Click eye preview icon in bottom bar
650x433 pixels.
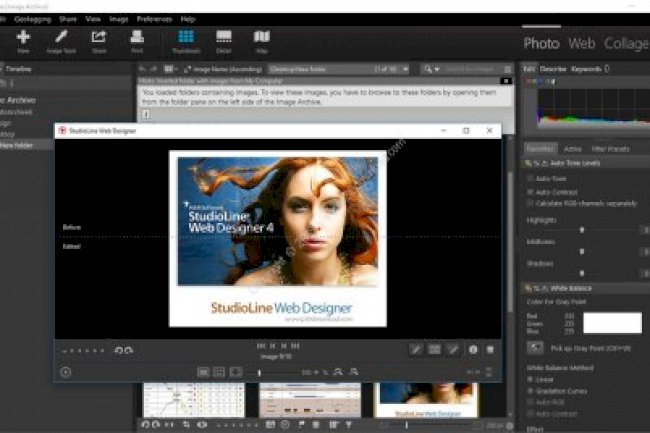pyautogui.click(x=202, y=425)
